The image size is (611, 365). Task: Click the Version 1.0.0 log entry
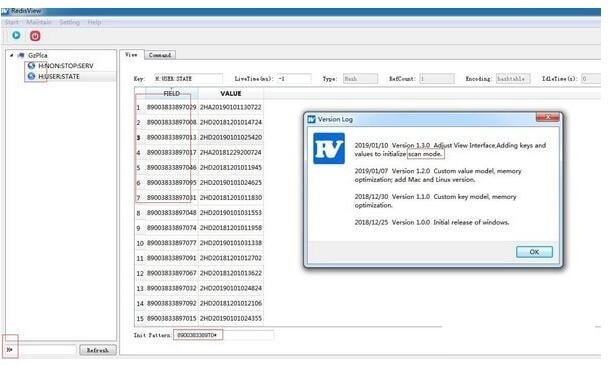(x=432, y=222)
